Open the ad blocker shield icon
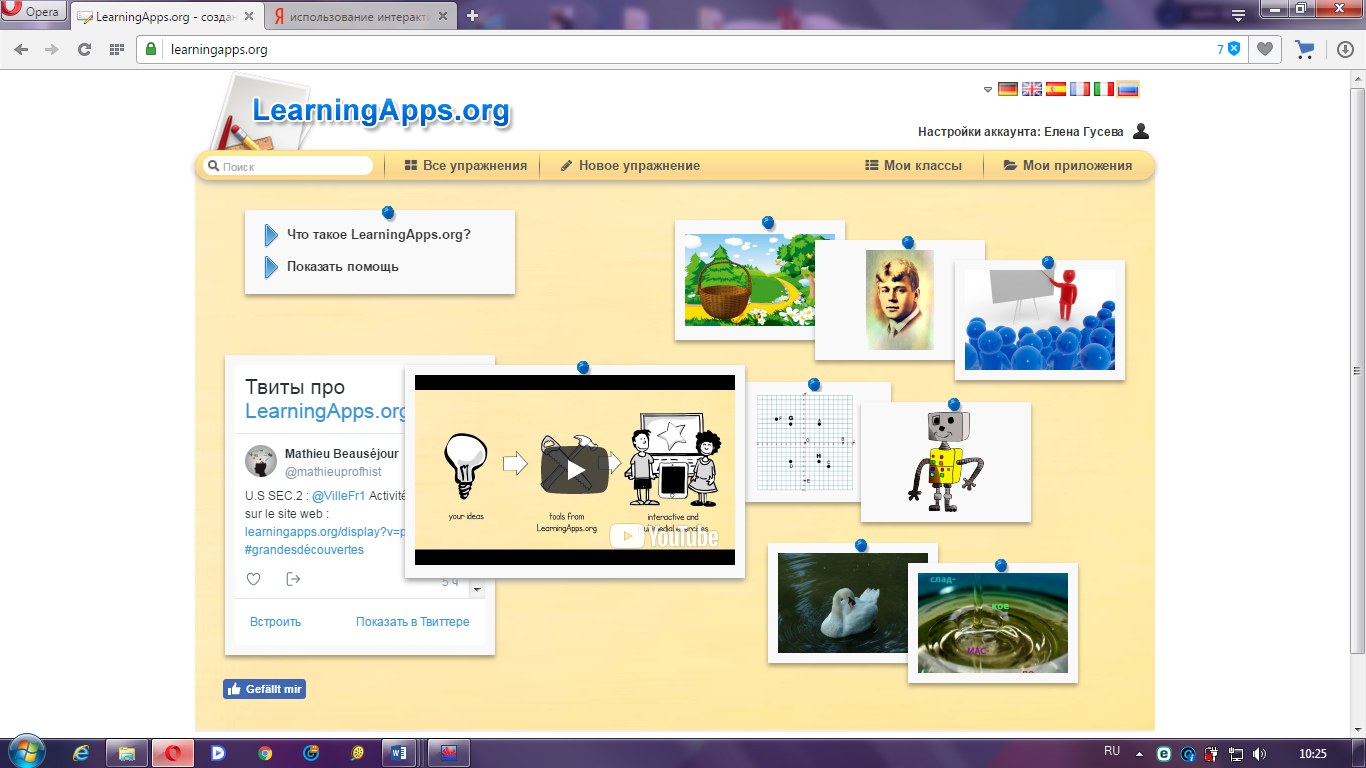This screenshot has width=1366, height=768. (x=1234, y=49)
